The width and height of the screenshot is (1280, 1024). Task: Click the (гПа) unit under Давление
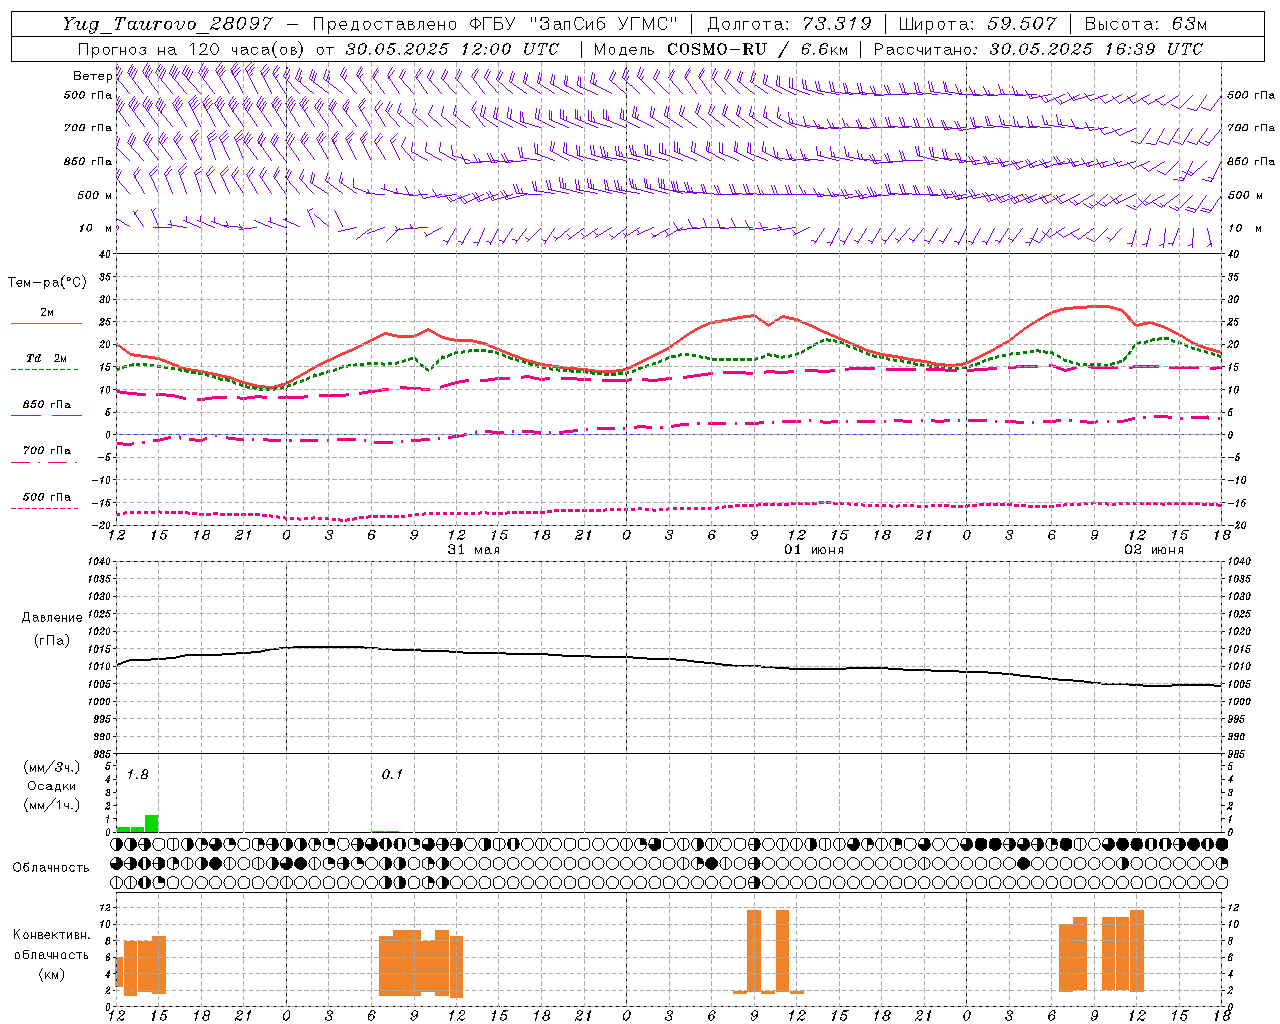tap(52, 641)
